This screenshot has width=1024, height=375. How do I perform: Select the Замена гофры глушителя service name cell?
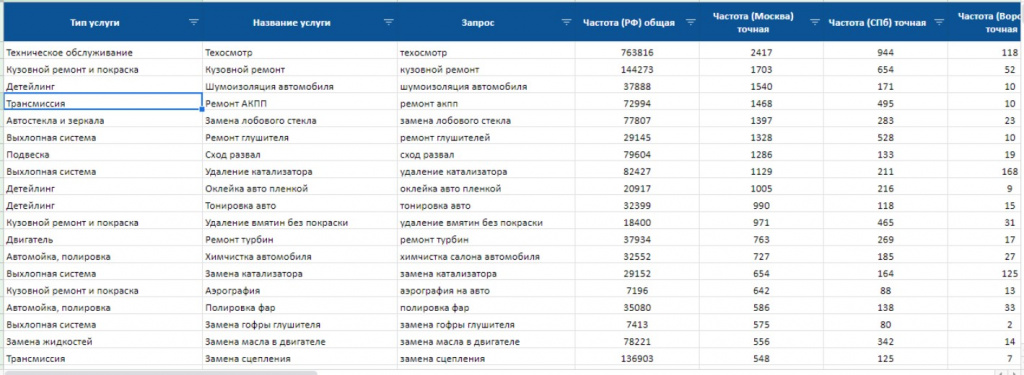coord(300,324)
